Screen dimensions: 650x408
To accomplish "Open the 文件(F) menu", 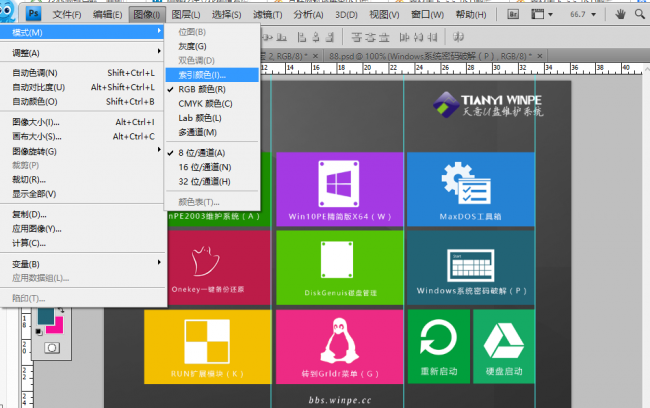I will [x=67, y=15].
